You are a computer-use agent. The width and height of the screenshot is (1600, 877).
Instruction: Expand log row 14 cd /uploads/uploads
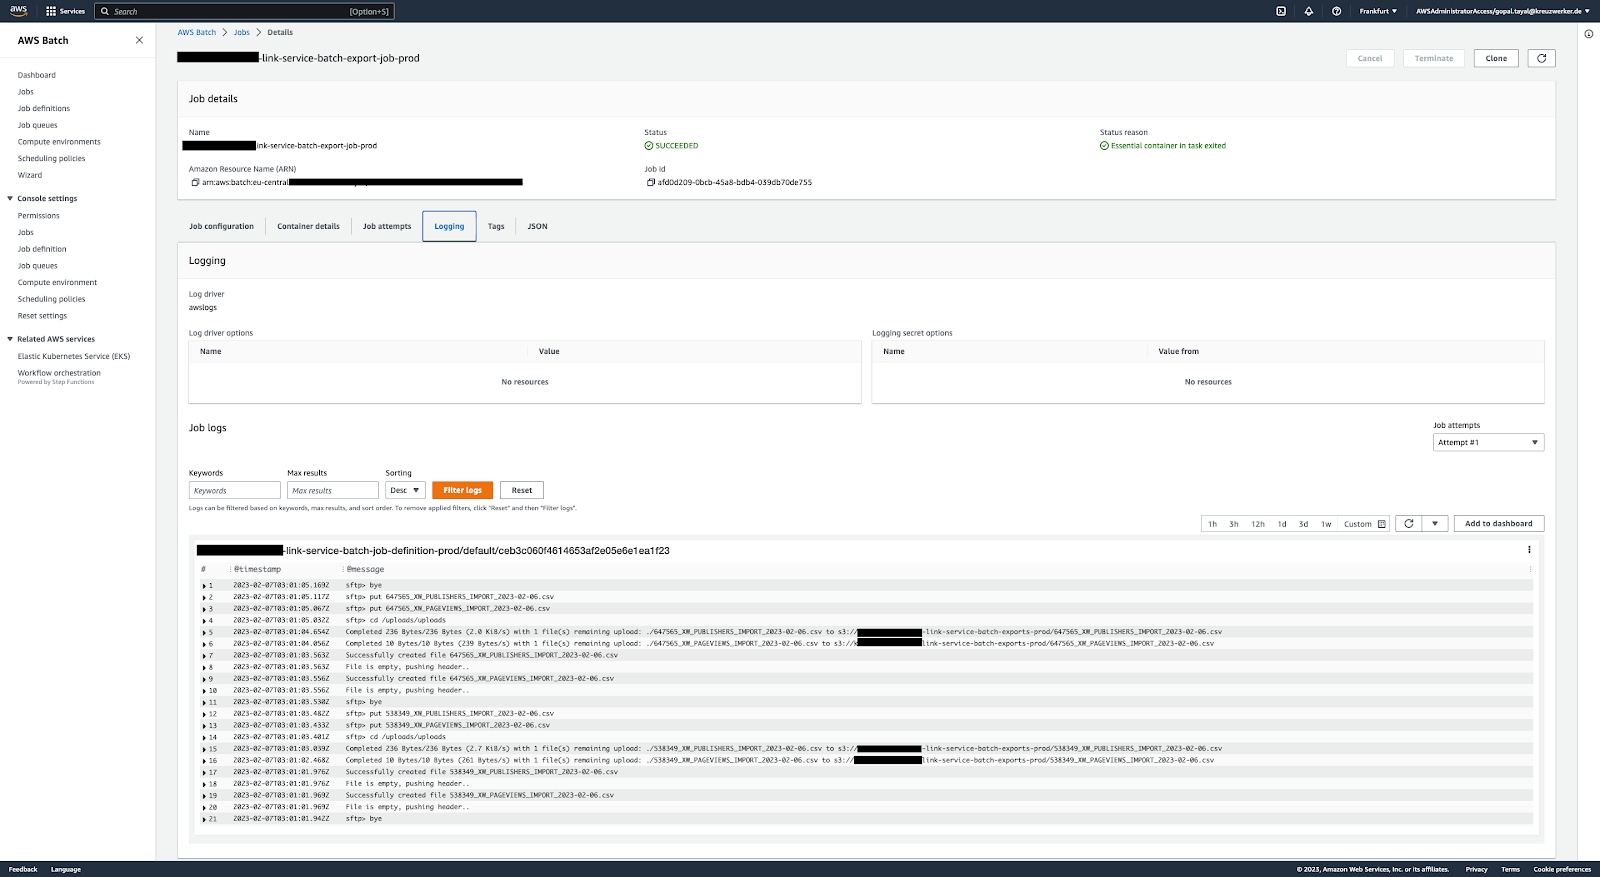tap(204, 737)
